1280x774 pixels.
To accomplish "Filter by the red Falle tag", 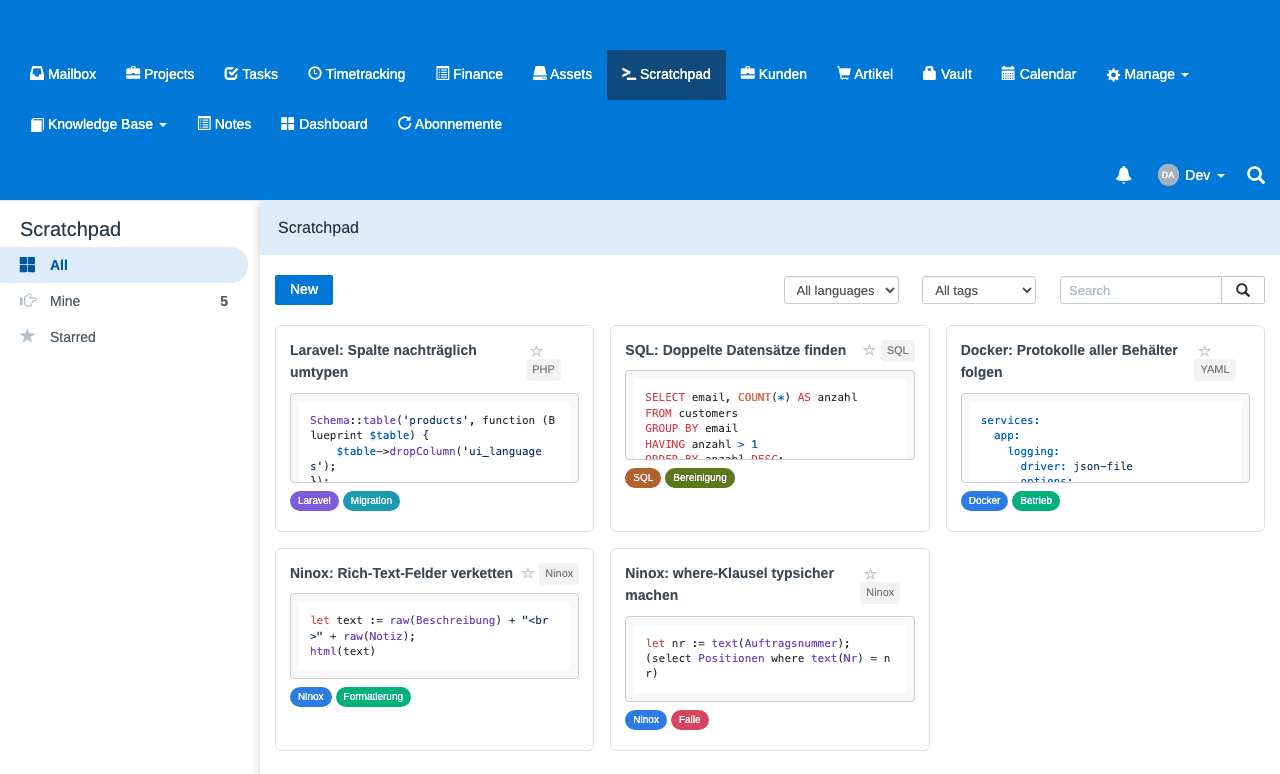I will click(x=690, y=720).
